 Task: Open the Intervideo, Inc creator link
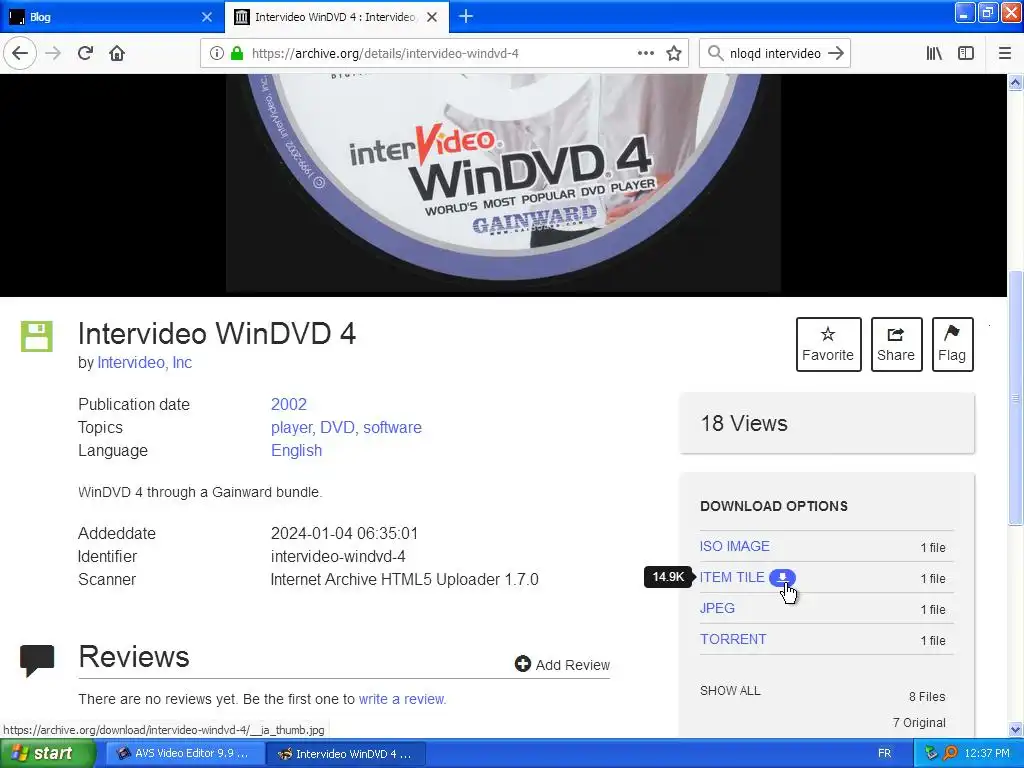144,362
